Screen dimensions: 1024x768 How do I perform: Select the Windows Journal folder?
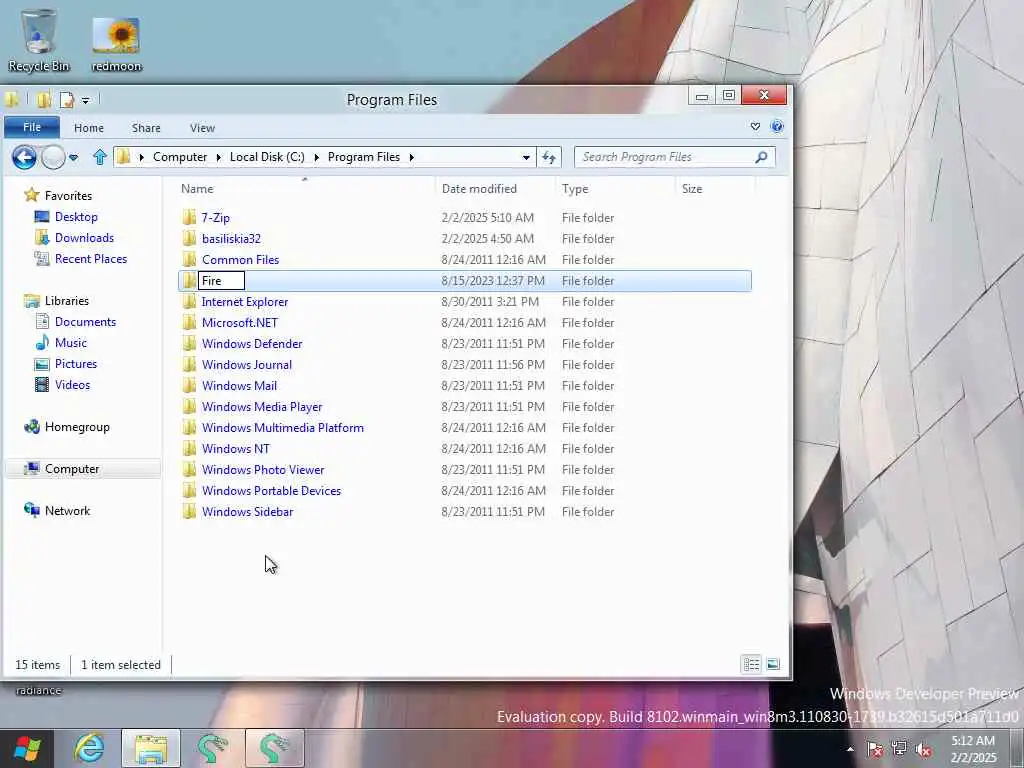click(247, 364)
